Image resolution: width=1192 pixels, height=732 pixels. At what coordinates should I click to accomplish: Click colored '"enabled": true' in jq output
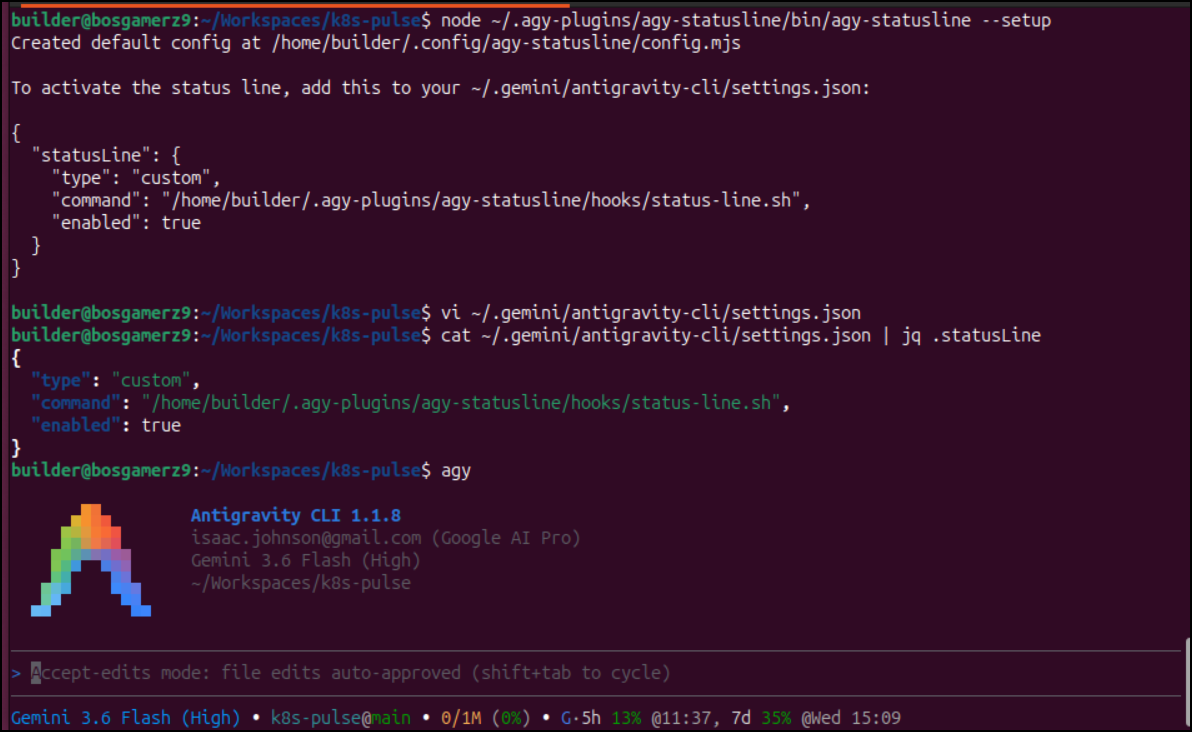(x=106, y=426)
